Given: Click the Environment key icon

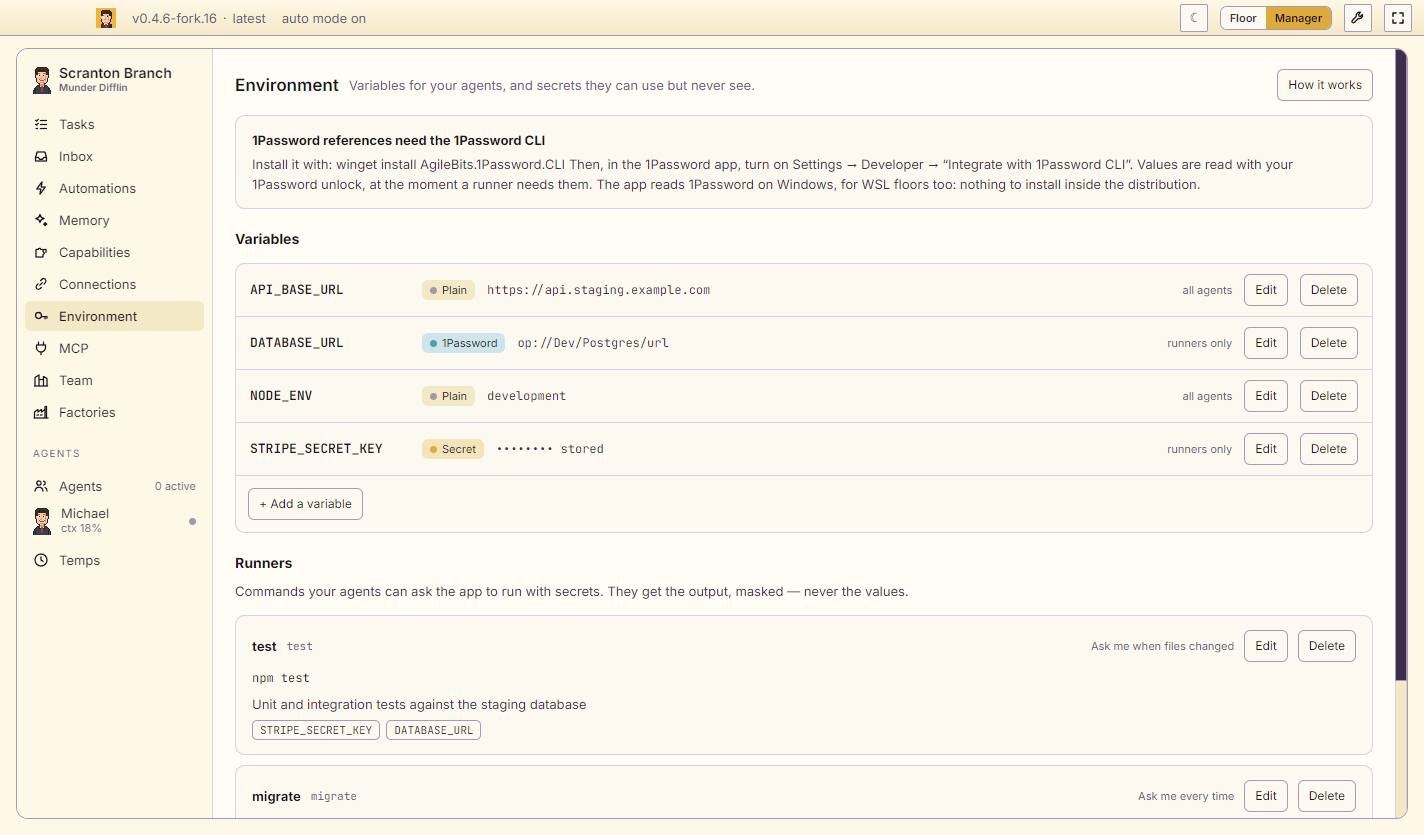Looking at the screenshot, I should (x=41, y=317).
